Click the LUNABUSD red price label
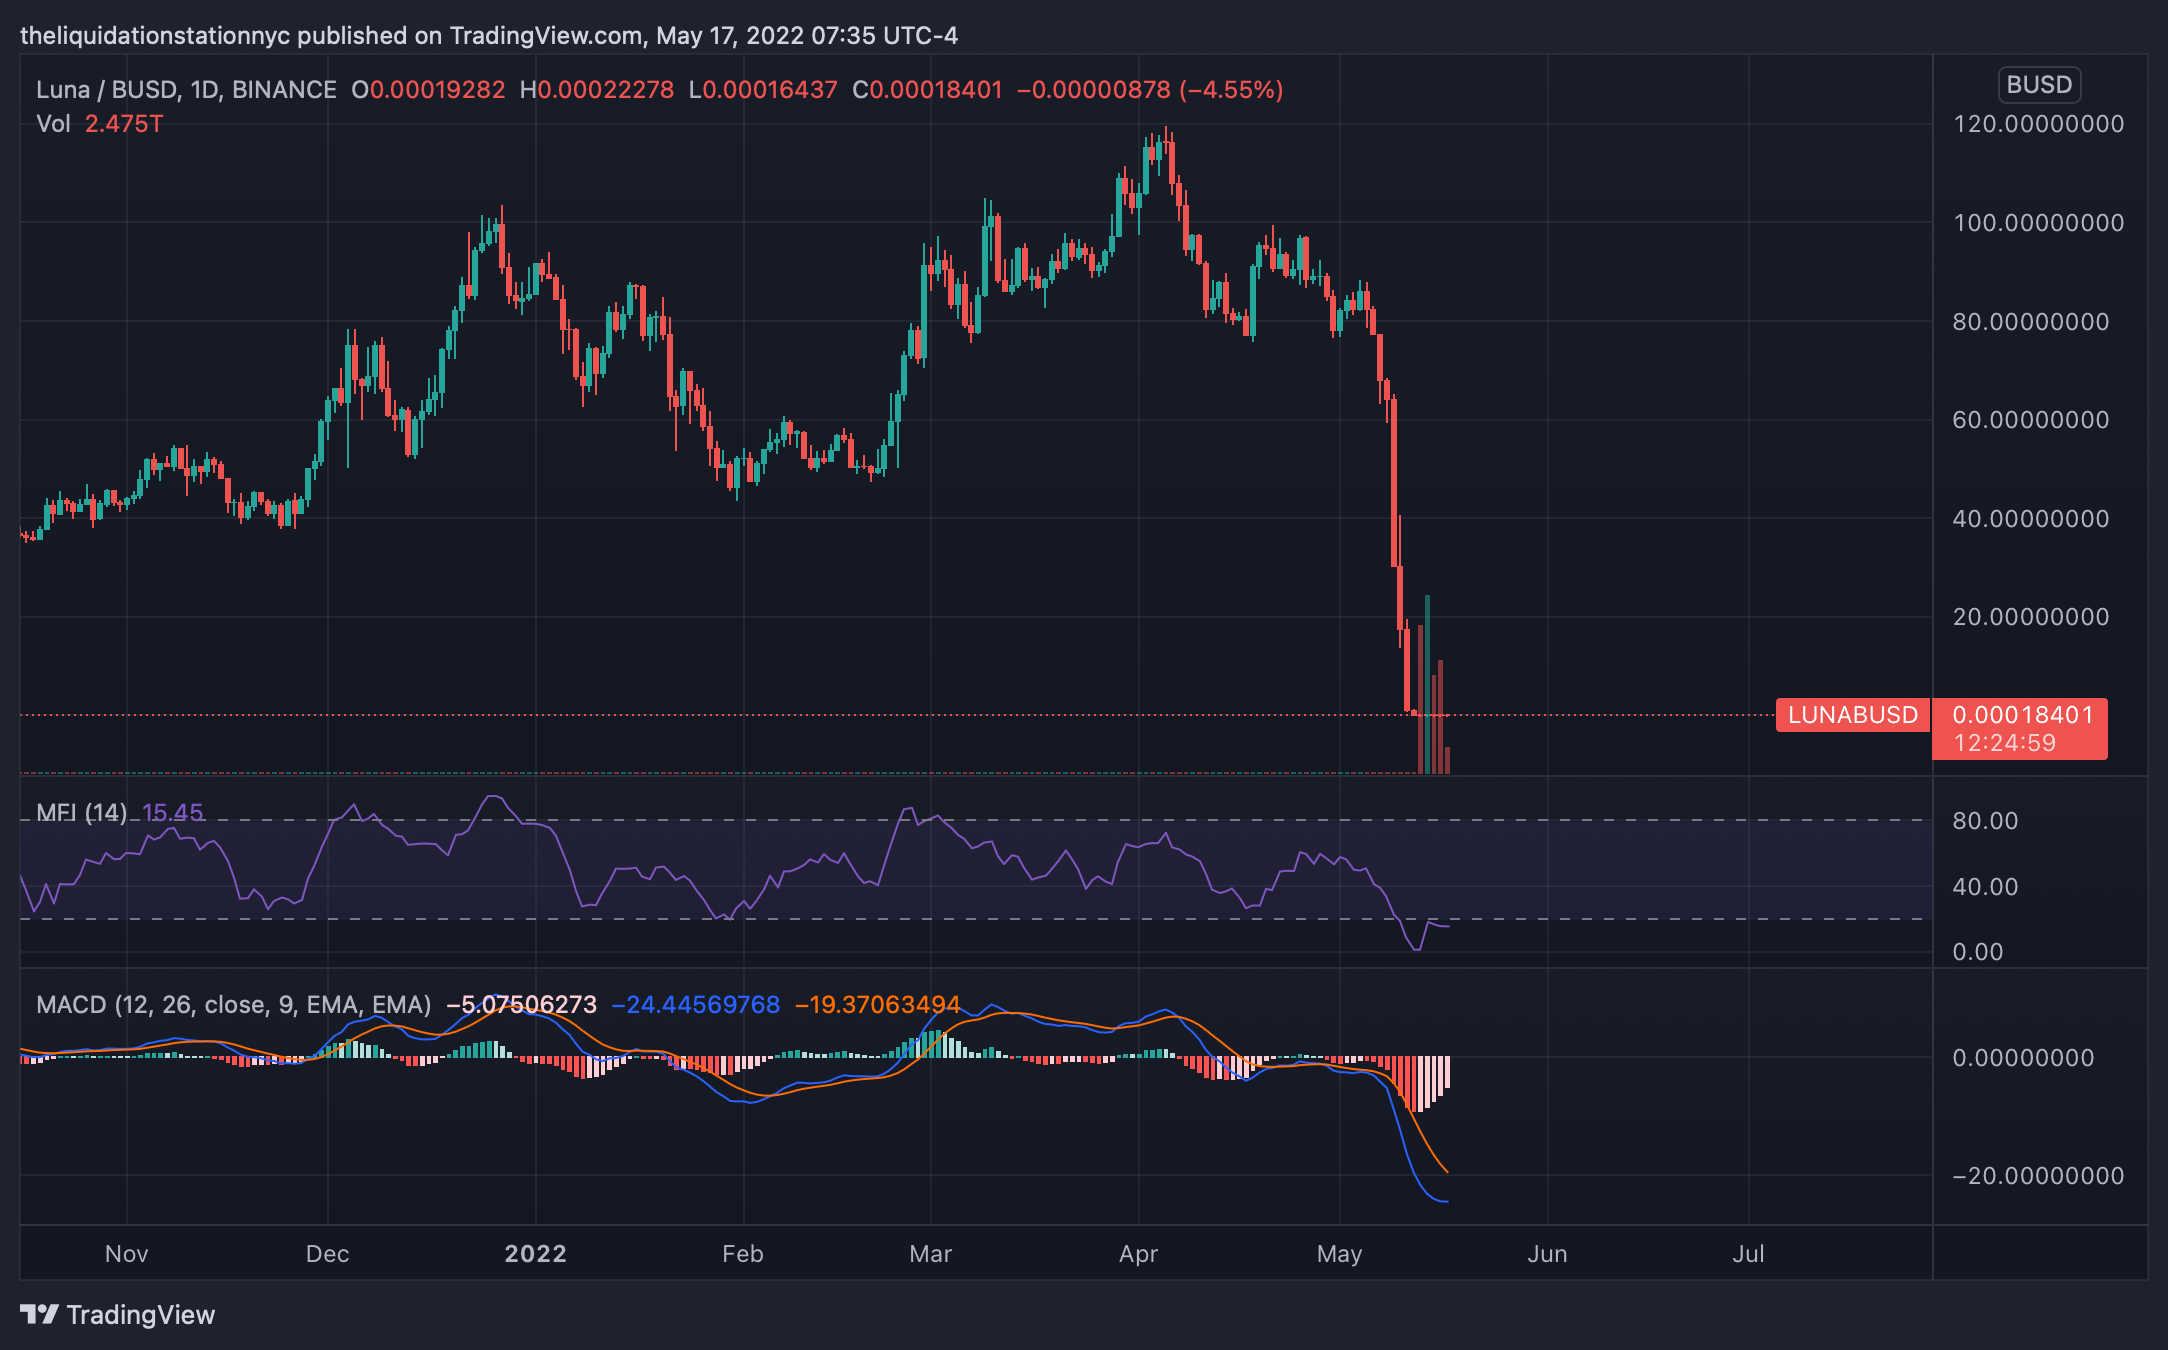This screenshot has width=2168, height=1350. point(1852,715)
